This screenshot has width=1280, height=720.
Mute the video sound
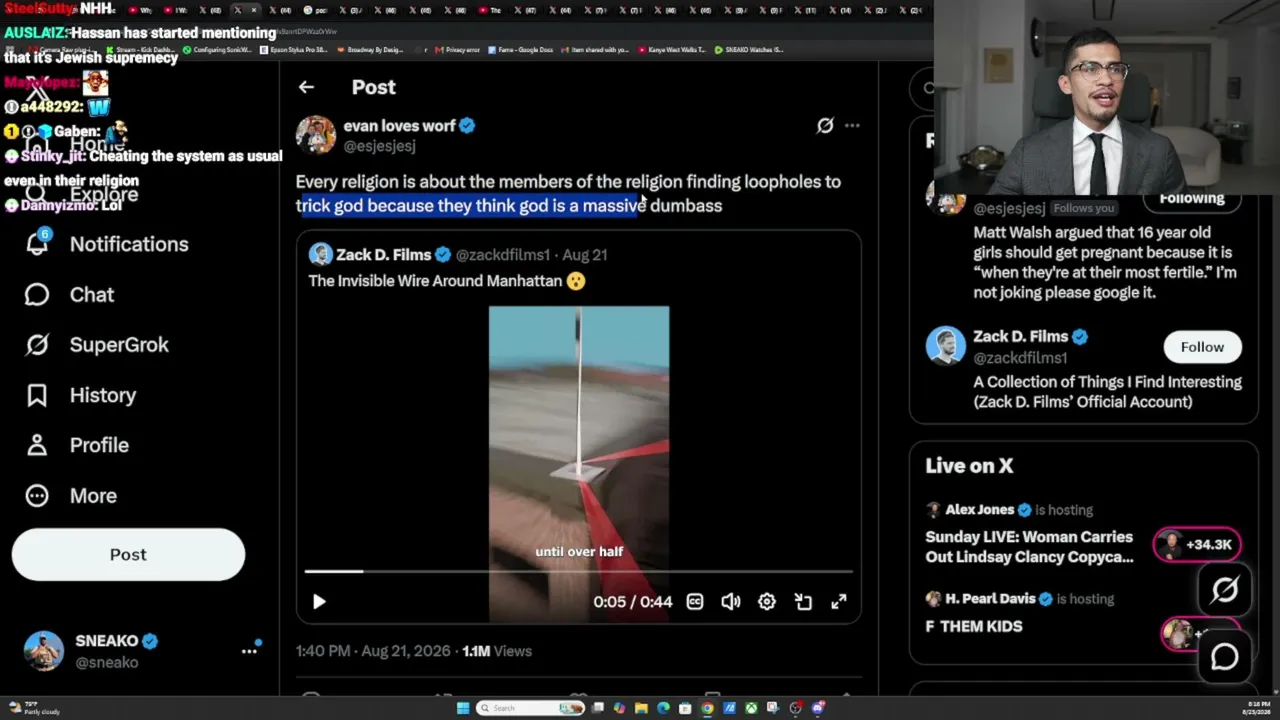731,601
